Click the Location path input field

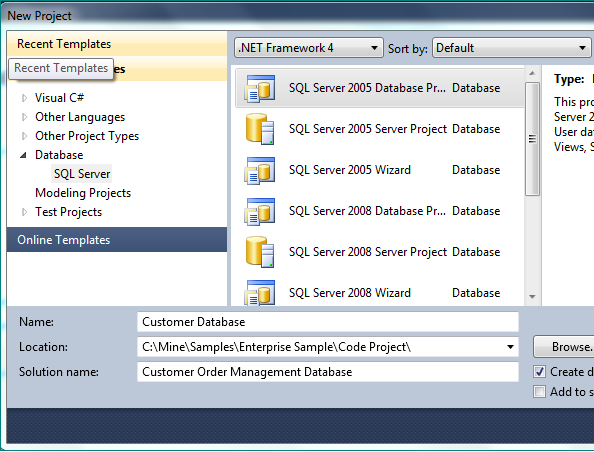coord(328,347)
